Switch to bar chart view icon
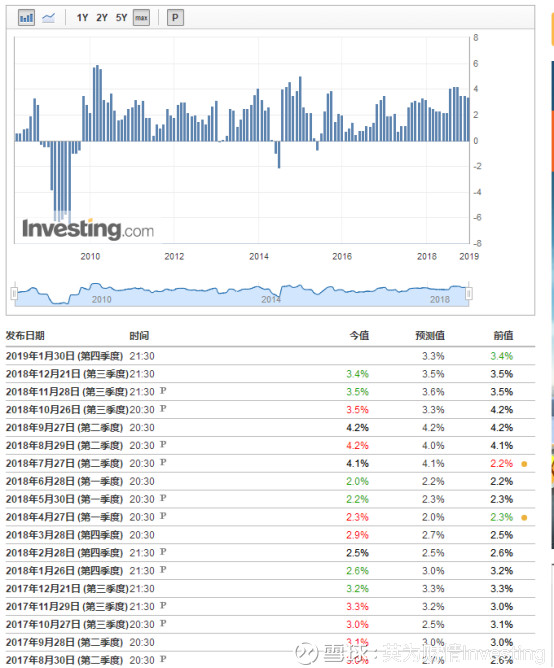Image resolution: width=554 pixels, height=668 pixels. click(x=26, y=18)
